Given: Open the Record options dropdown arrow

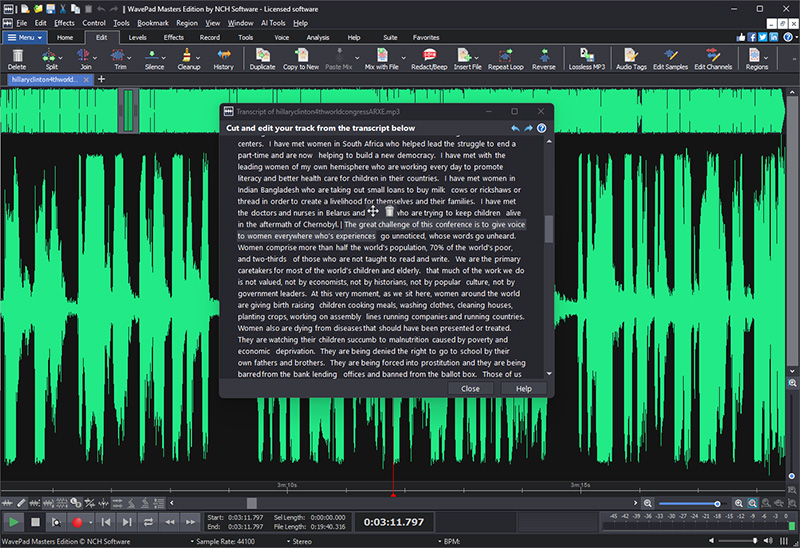Looking at the screenshot, I should (90, 522).
